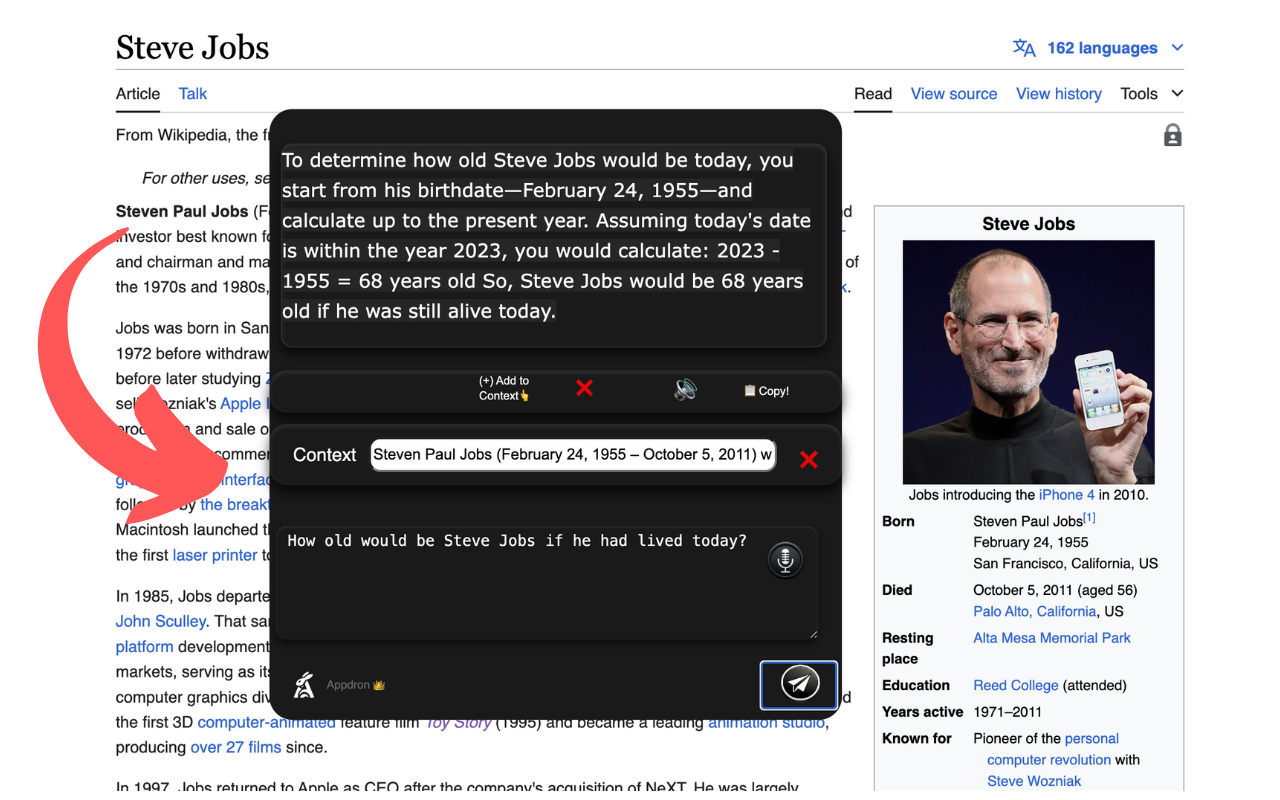Click the speaker read-aloud icon
The image size is (1280, 800).
coord(685,390)
